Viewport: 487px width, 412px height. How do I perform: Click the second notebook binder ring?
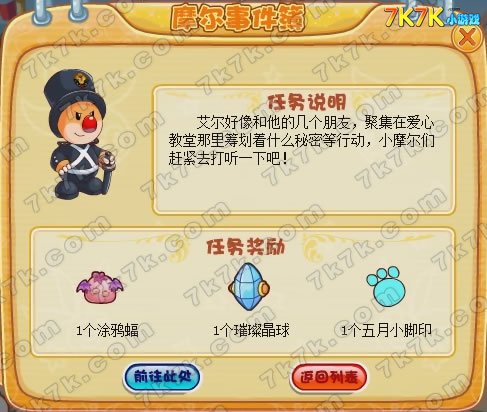[x=78, y=11]
